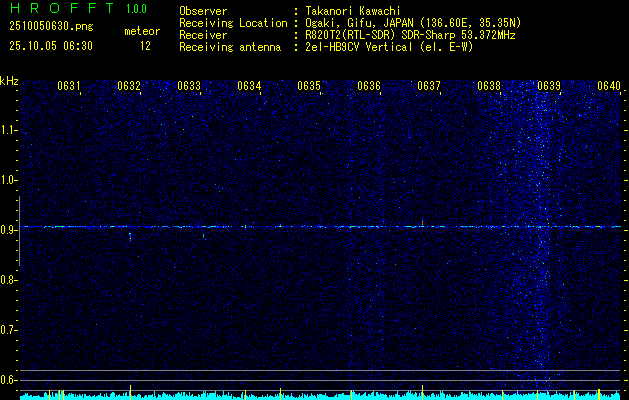This screenshot has height=400, width=629.
Task: Click the yellow meteor marker below the 0637 echo
Action: coord(422,390)
